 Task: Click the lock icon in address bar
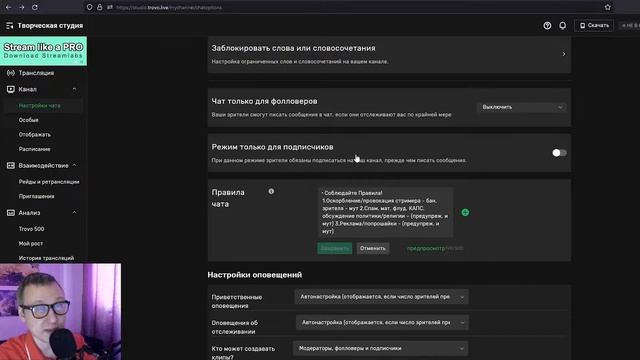(x=100, y=7)
